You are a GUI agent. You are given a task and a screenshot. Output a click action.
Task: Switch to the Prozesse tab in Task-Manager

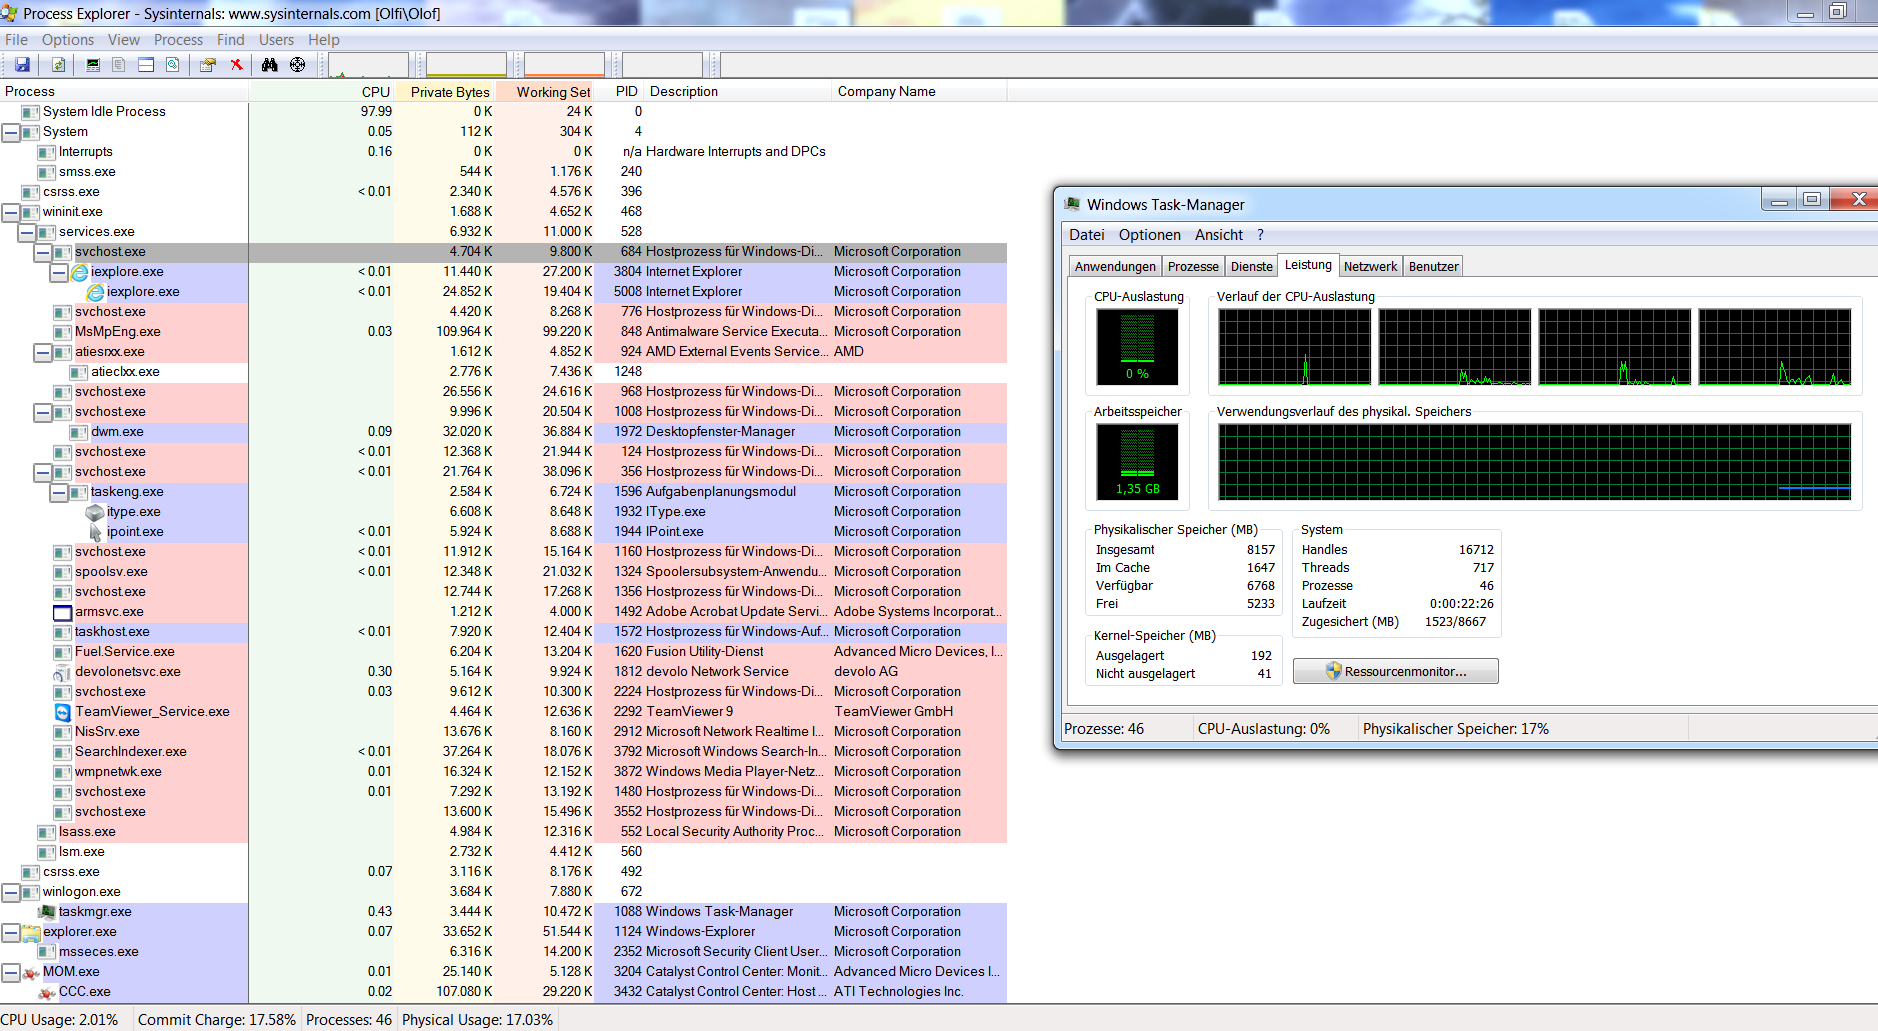coord(1193,266)
